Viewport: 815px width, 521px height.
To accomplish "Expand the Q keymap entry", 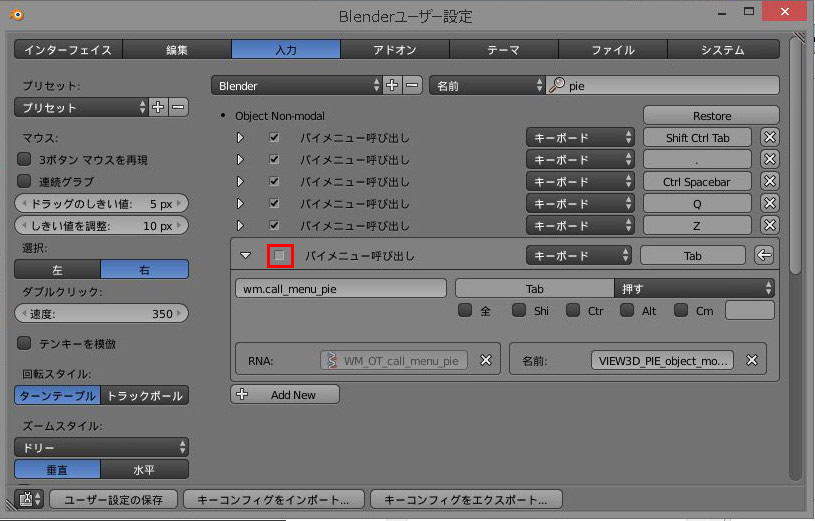I will (240, 203).
